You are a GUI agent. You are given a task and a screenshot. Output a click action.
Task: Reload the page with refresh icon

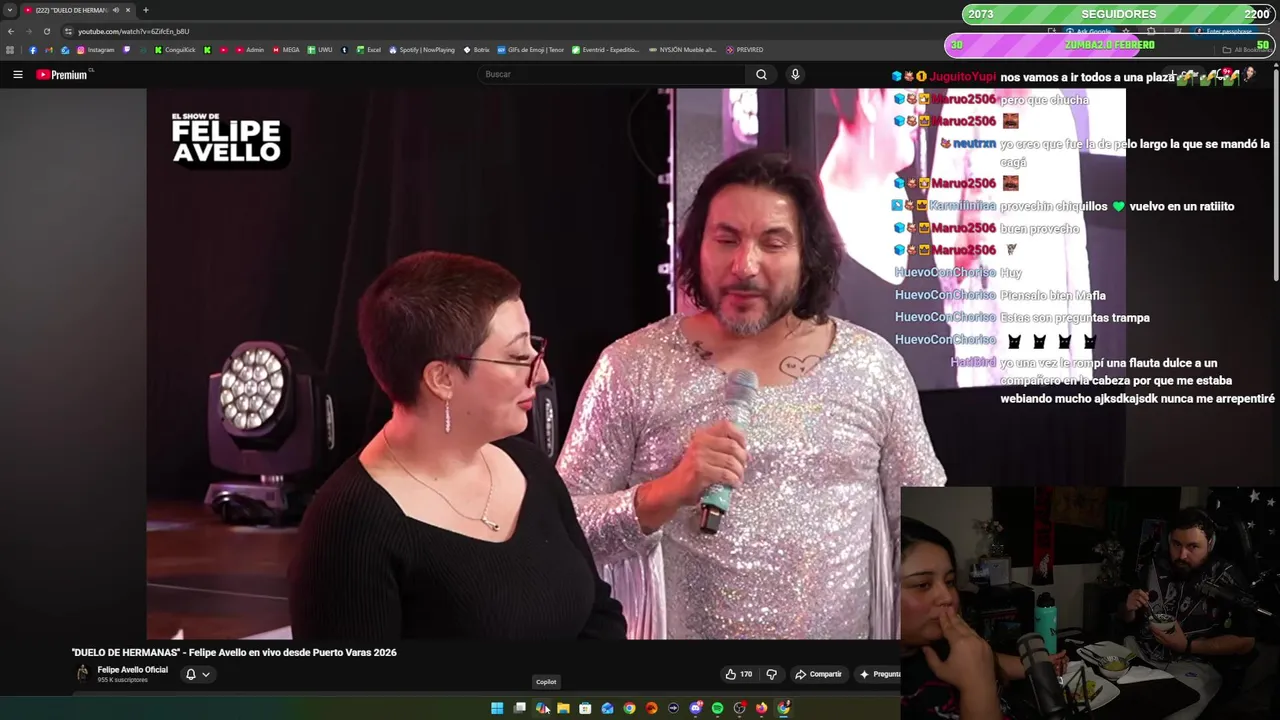click(x=47, y=31)
